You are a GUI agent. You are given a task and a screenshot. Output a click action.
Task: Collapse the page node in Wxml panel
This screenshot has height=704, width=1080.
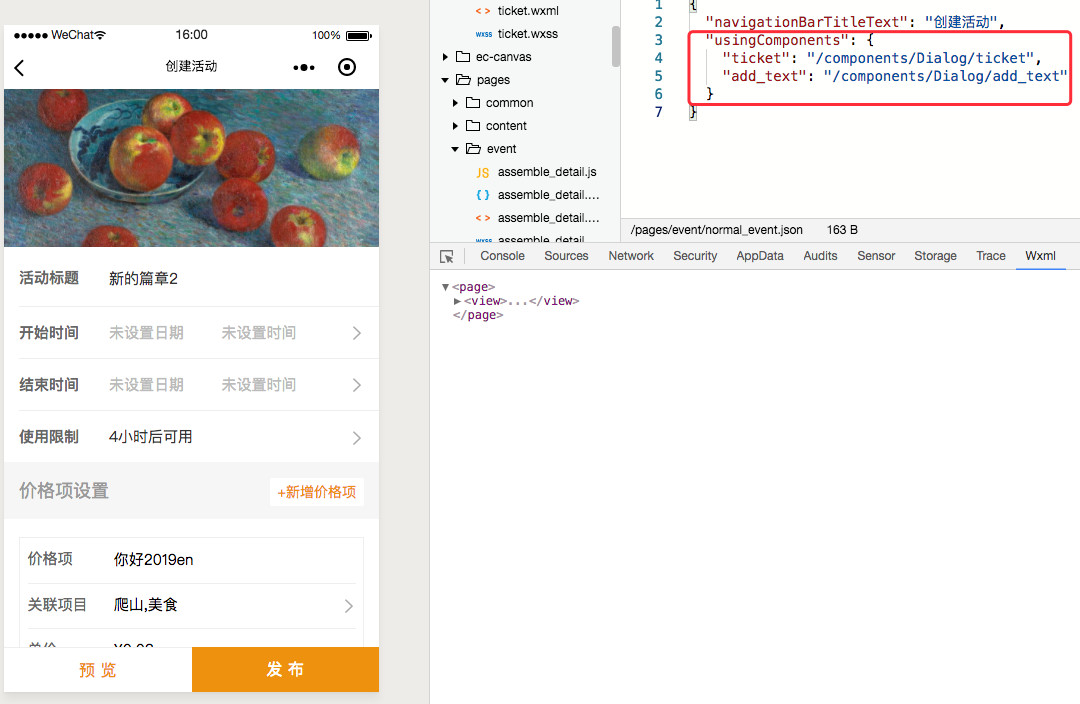click(x=446, y=287)
